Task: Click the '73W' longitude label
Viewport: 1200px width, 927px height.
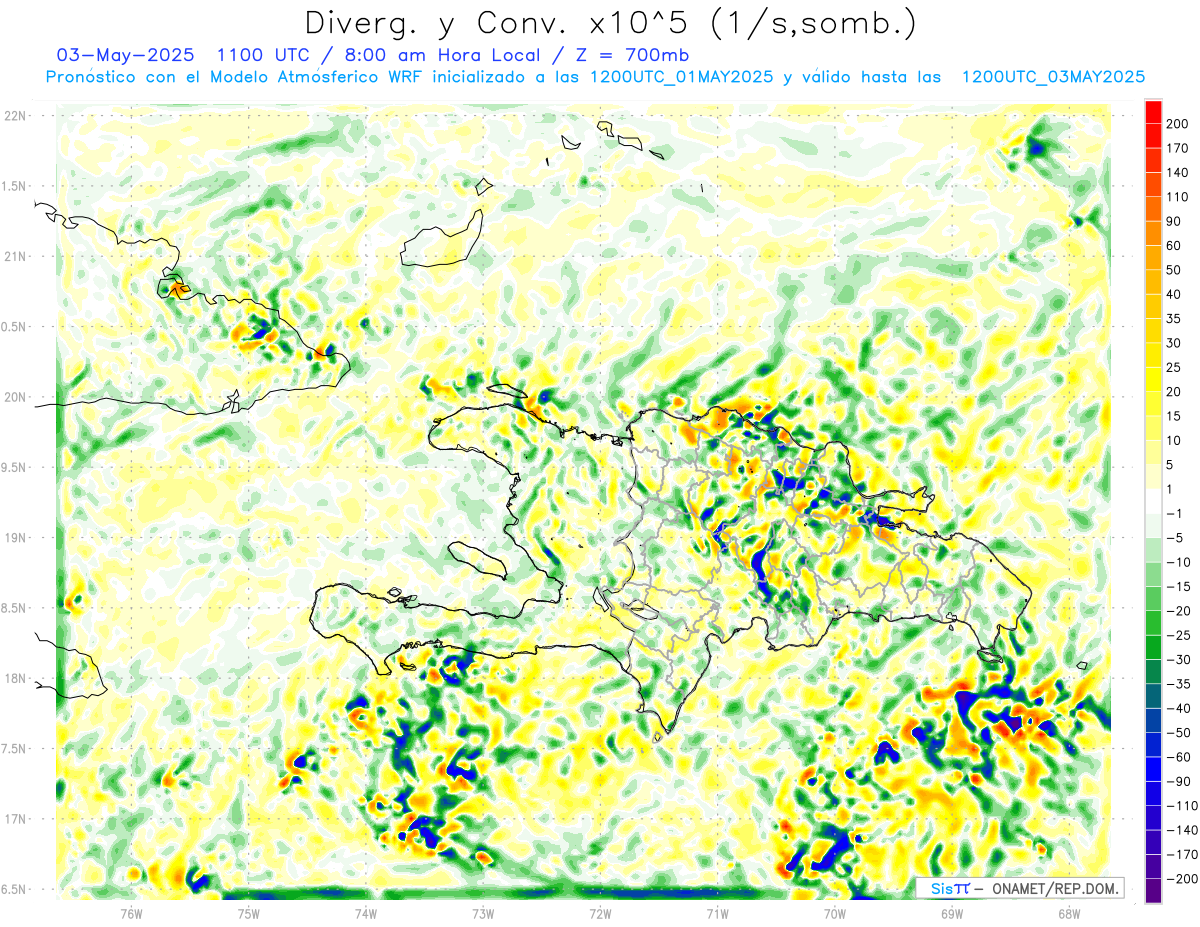Action: (483, 913)
